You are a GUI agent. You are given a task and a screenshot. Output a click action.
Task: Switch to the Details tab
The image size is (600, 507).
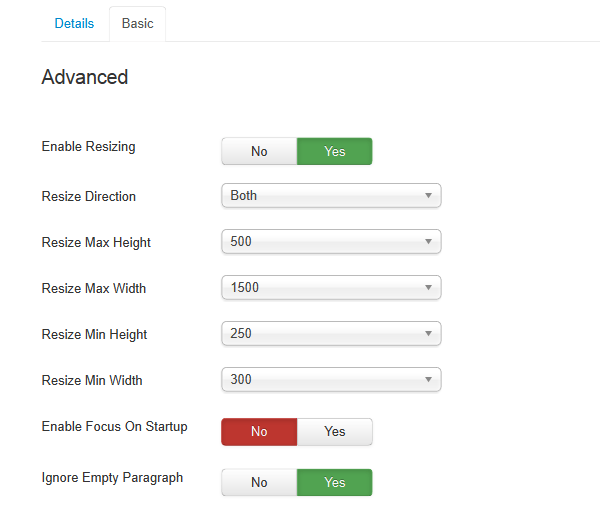pyautogui.click(x=74, y=23)
